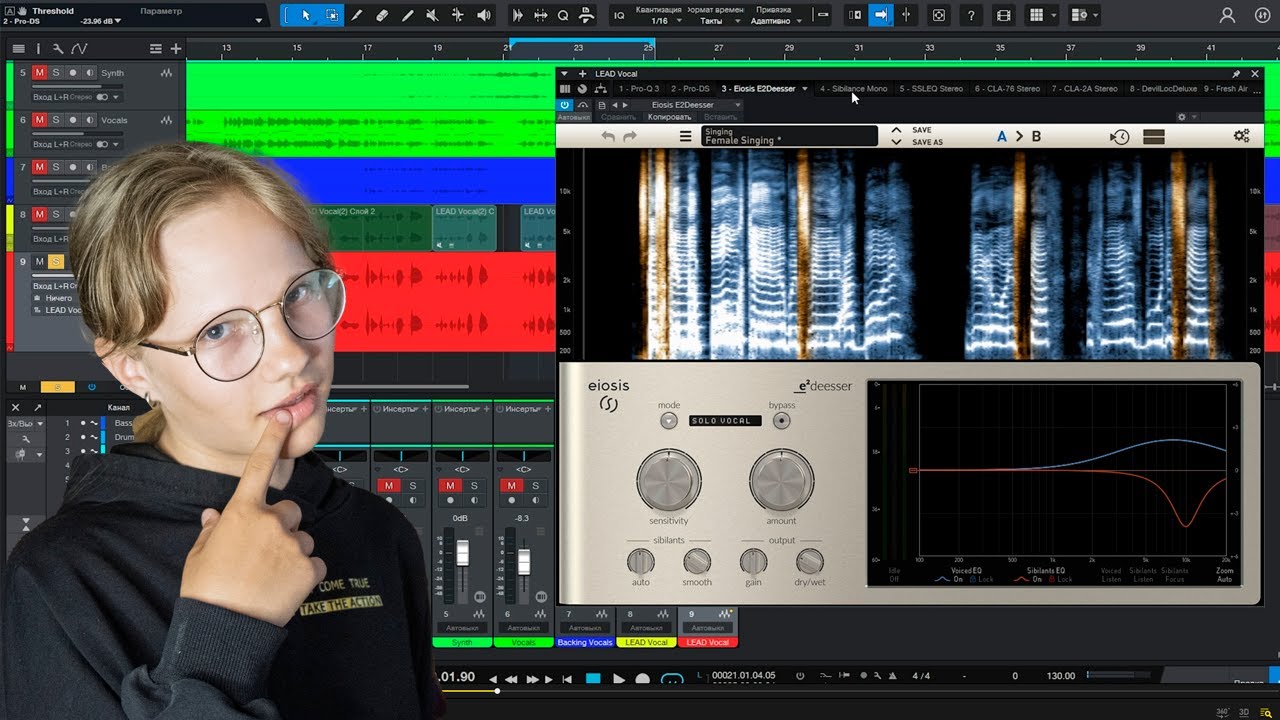Click the E2Deesser sensitivity knob
The width and height of the screenshot is (1280, 720).
669,481
